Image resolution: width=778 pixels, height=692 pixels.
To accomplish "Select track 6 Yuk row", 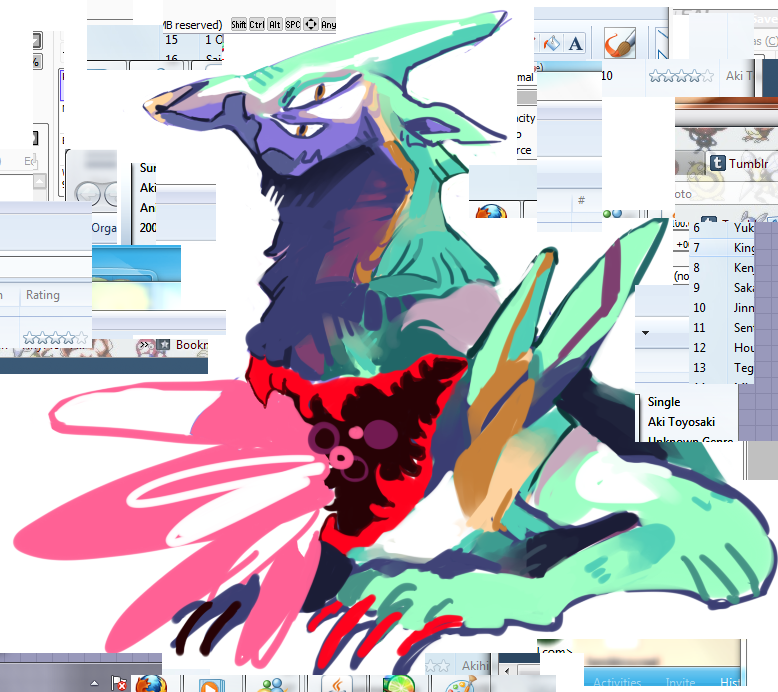I will point(722,228).
